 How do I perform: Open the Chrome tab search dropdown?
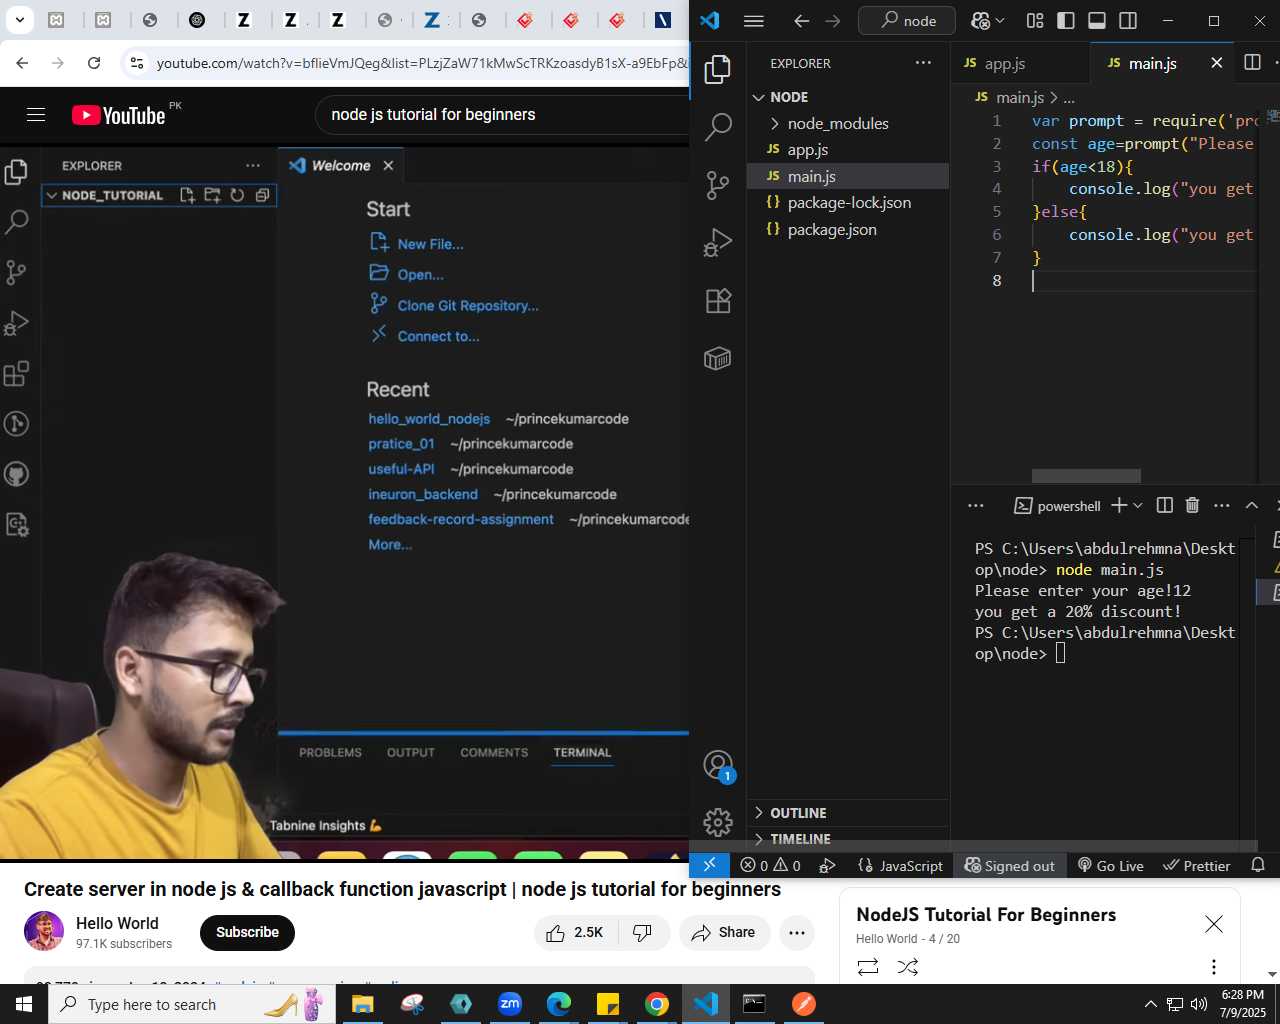click(x=19, y=19)
